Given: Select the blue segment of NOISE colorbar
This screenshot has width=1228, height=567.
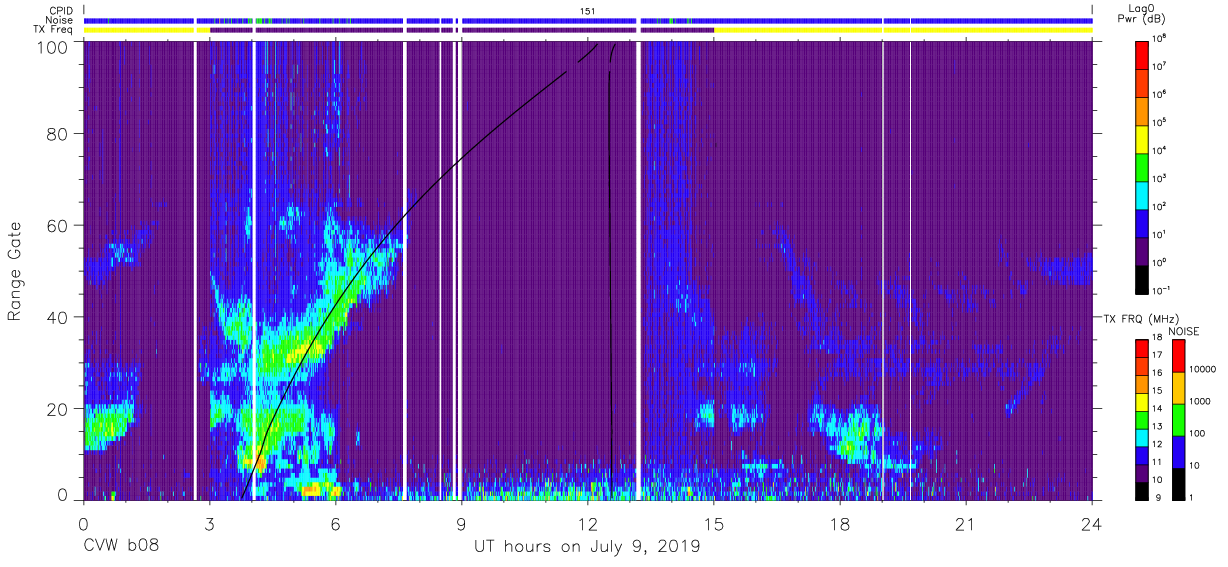Looking at the screenshot, I should (1178, 451).
